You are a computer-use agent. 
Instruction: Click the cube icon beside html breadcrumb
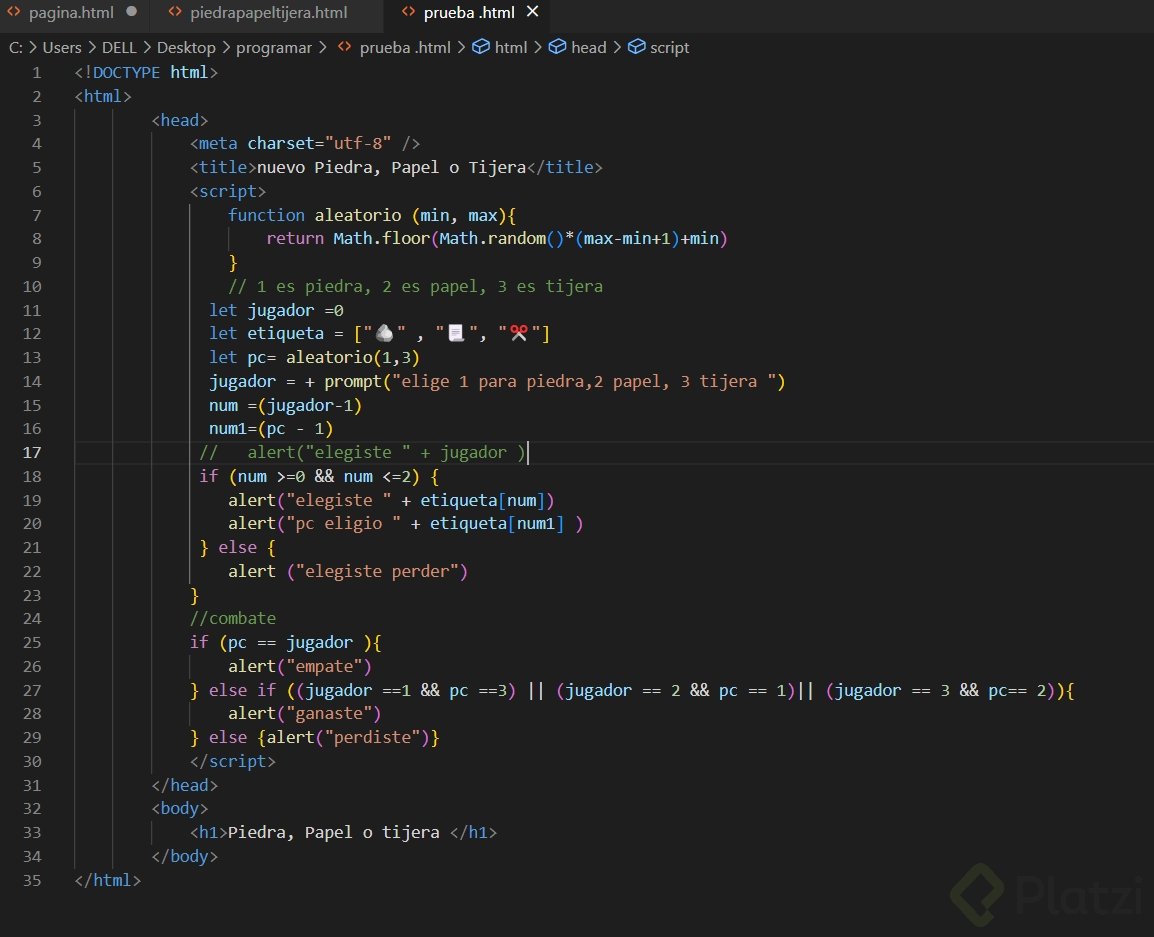click(x=481, y=47)
